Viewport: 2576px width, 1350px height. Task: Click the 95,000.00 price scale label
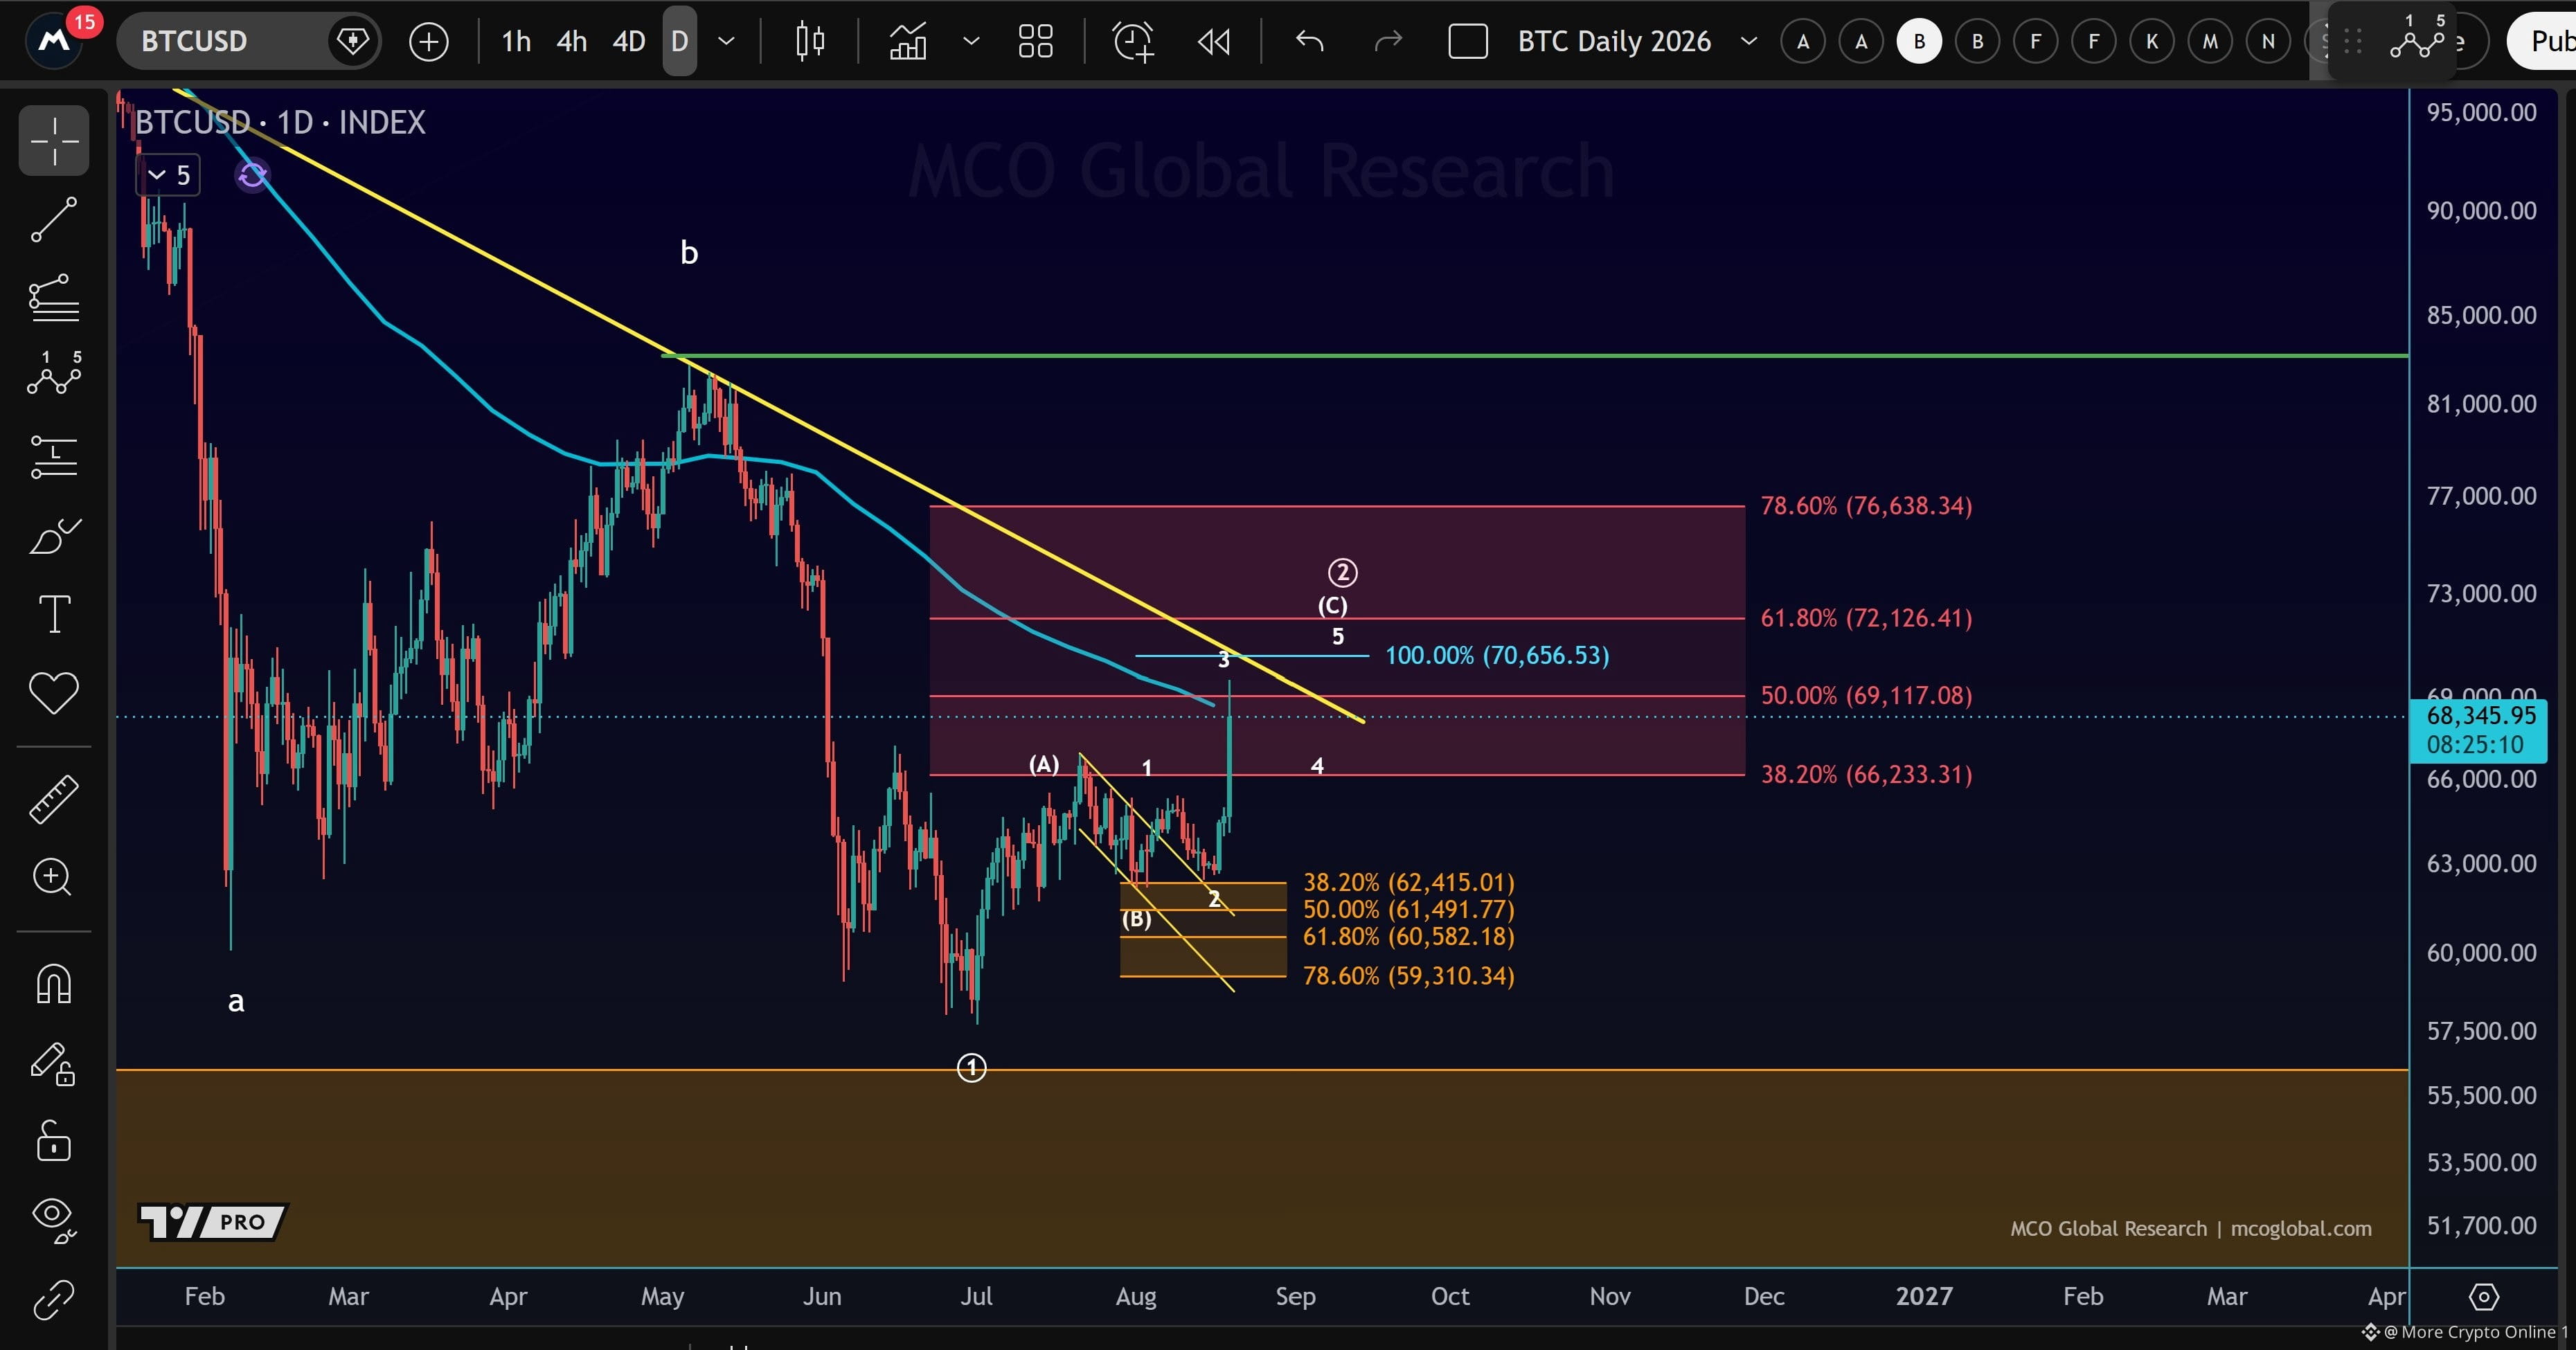2481,112
